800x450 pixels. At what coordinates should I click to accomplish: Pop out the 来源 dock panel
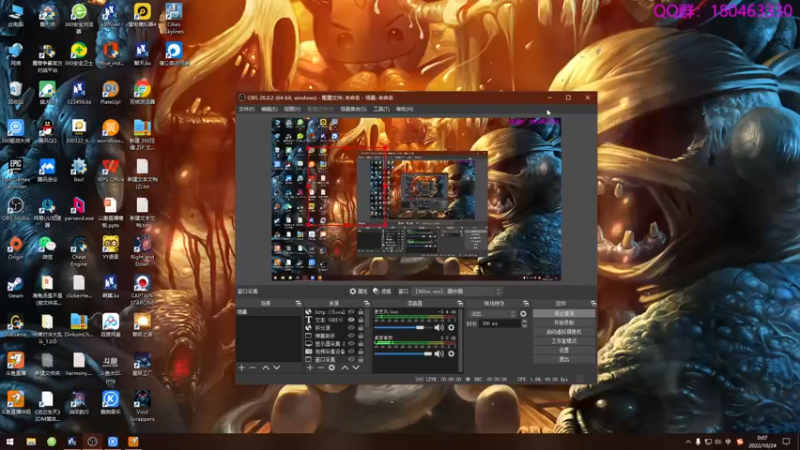point(366,304)
